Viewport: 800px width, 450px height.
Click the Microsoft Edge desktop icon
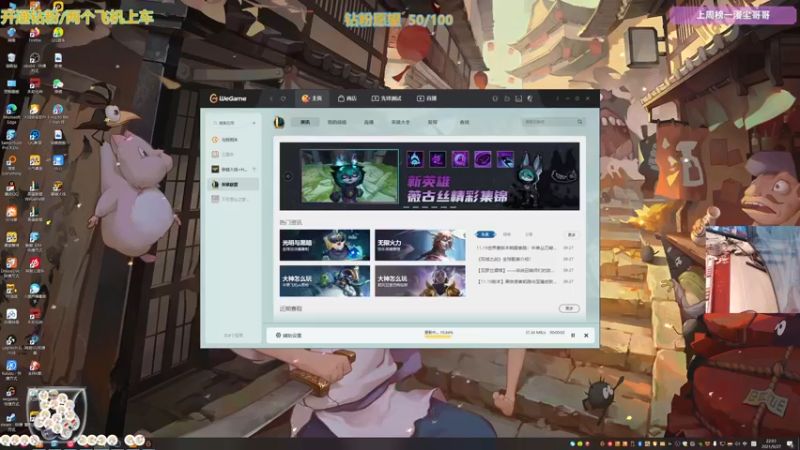pyautogui.click(x=11, y=111)
